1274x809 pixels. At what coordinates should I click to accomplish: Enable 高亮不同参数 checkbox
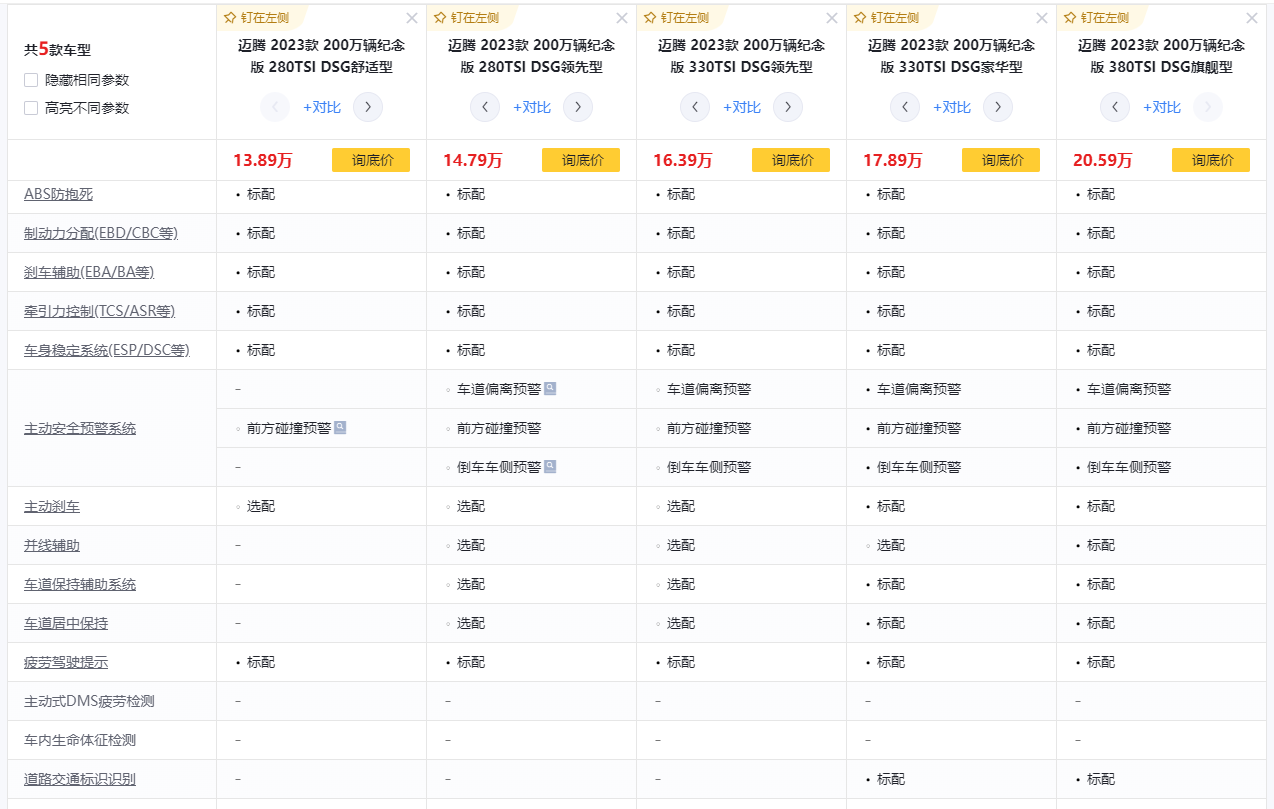pyautogui.click(x=32, y=108)
